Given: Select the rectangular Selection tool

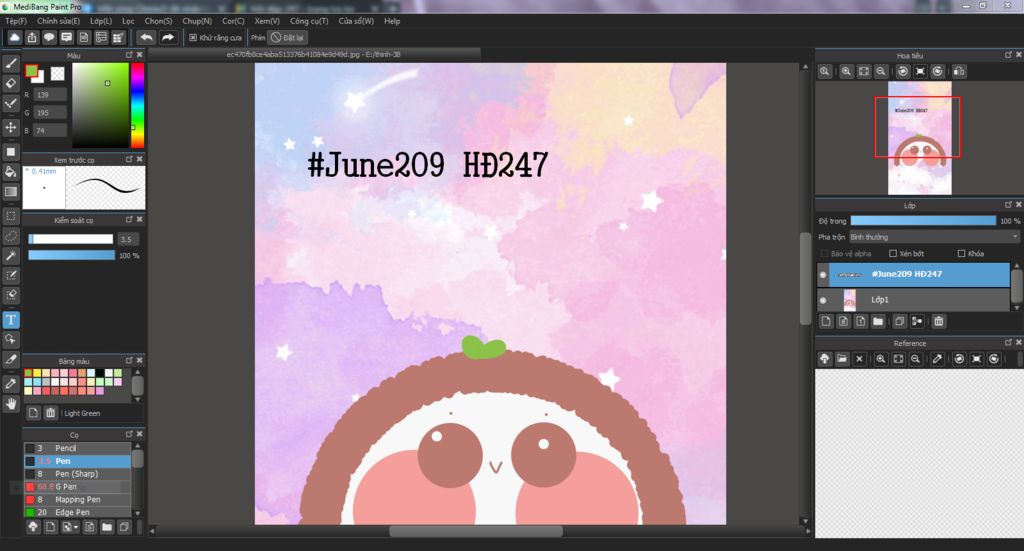Looking at the screenshot, I should click(10, 215).
